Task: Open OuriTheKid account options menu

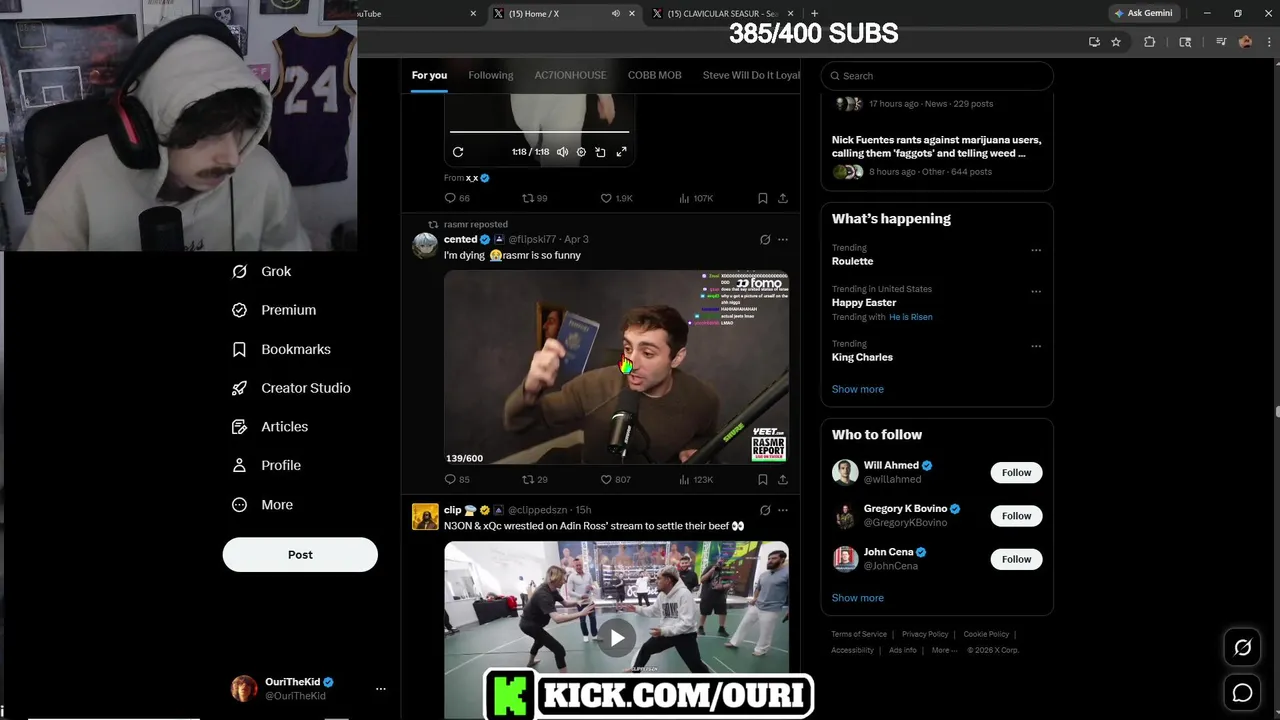Action: 380,689
